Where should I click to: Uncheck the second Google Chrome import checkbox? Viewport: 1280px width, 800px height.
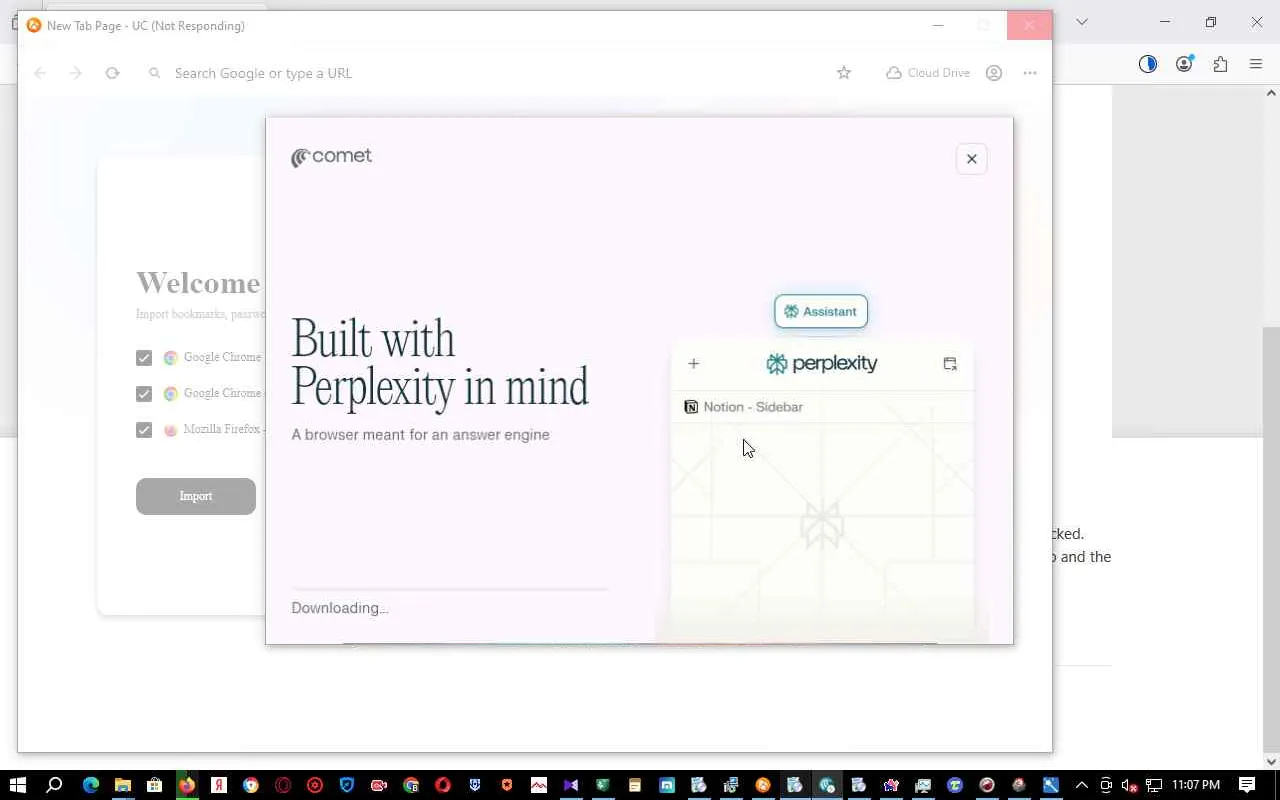144,394
